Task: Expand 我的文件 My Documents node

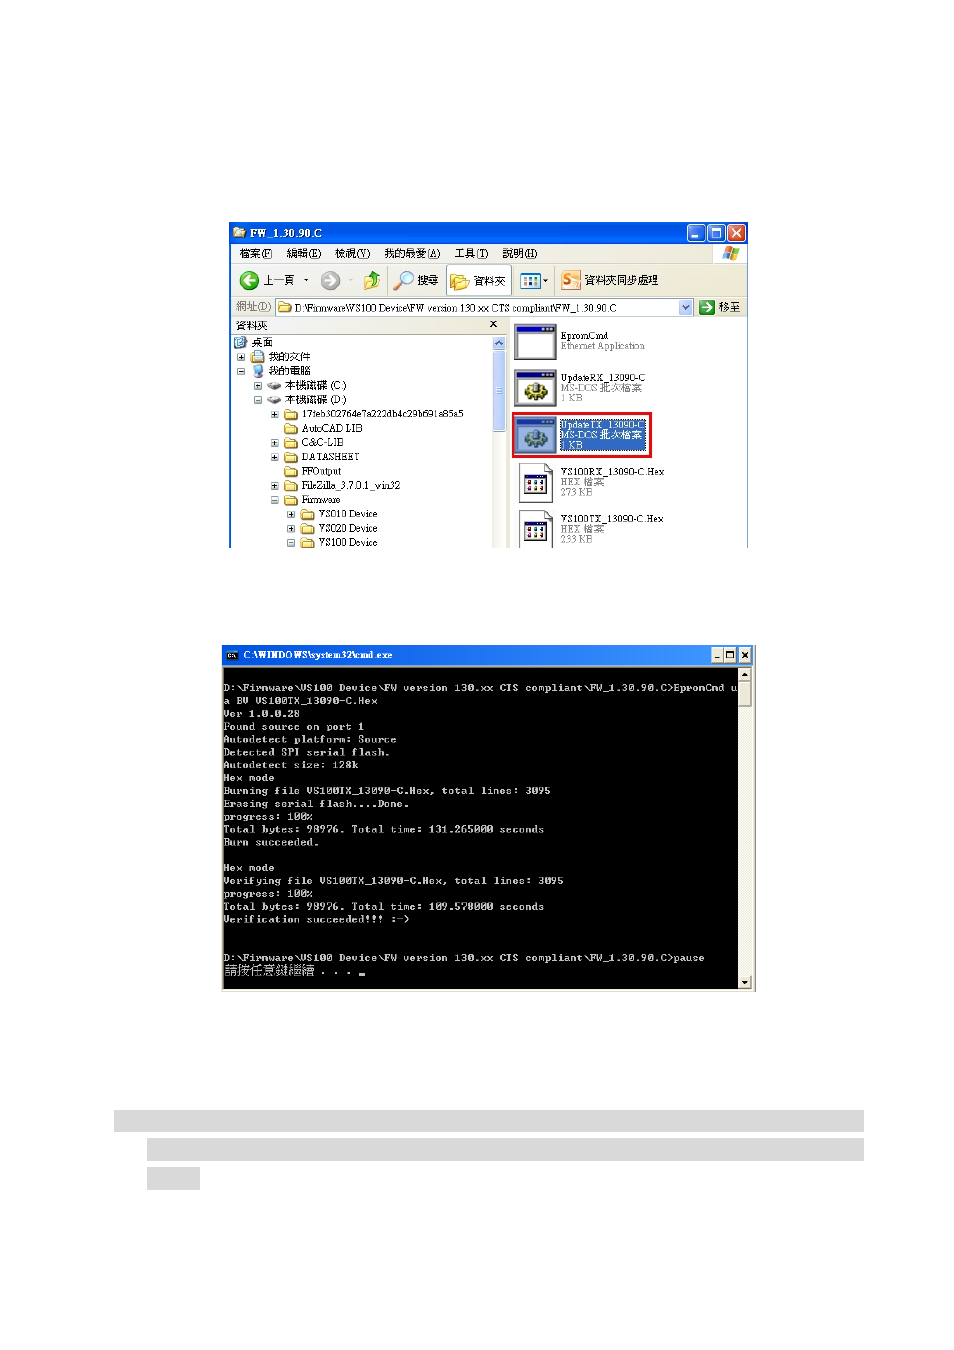Action: coord(241,357)
